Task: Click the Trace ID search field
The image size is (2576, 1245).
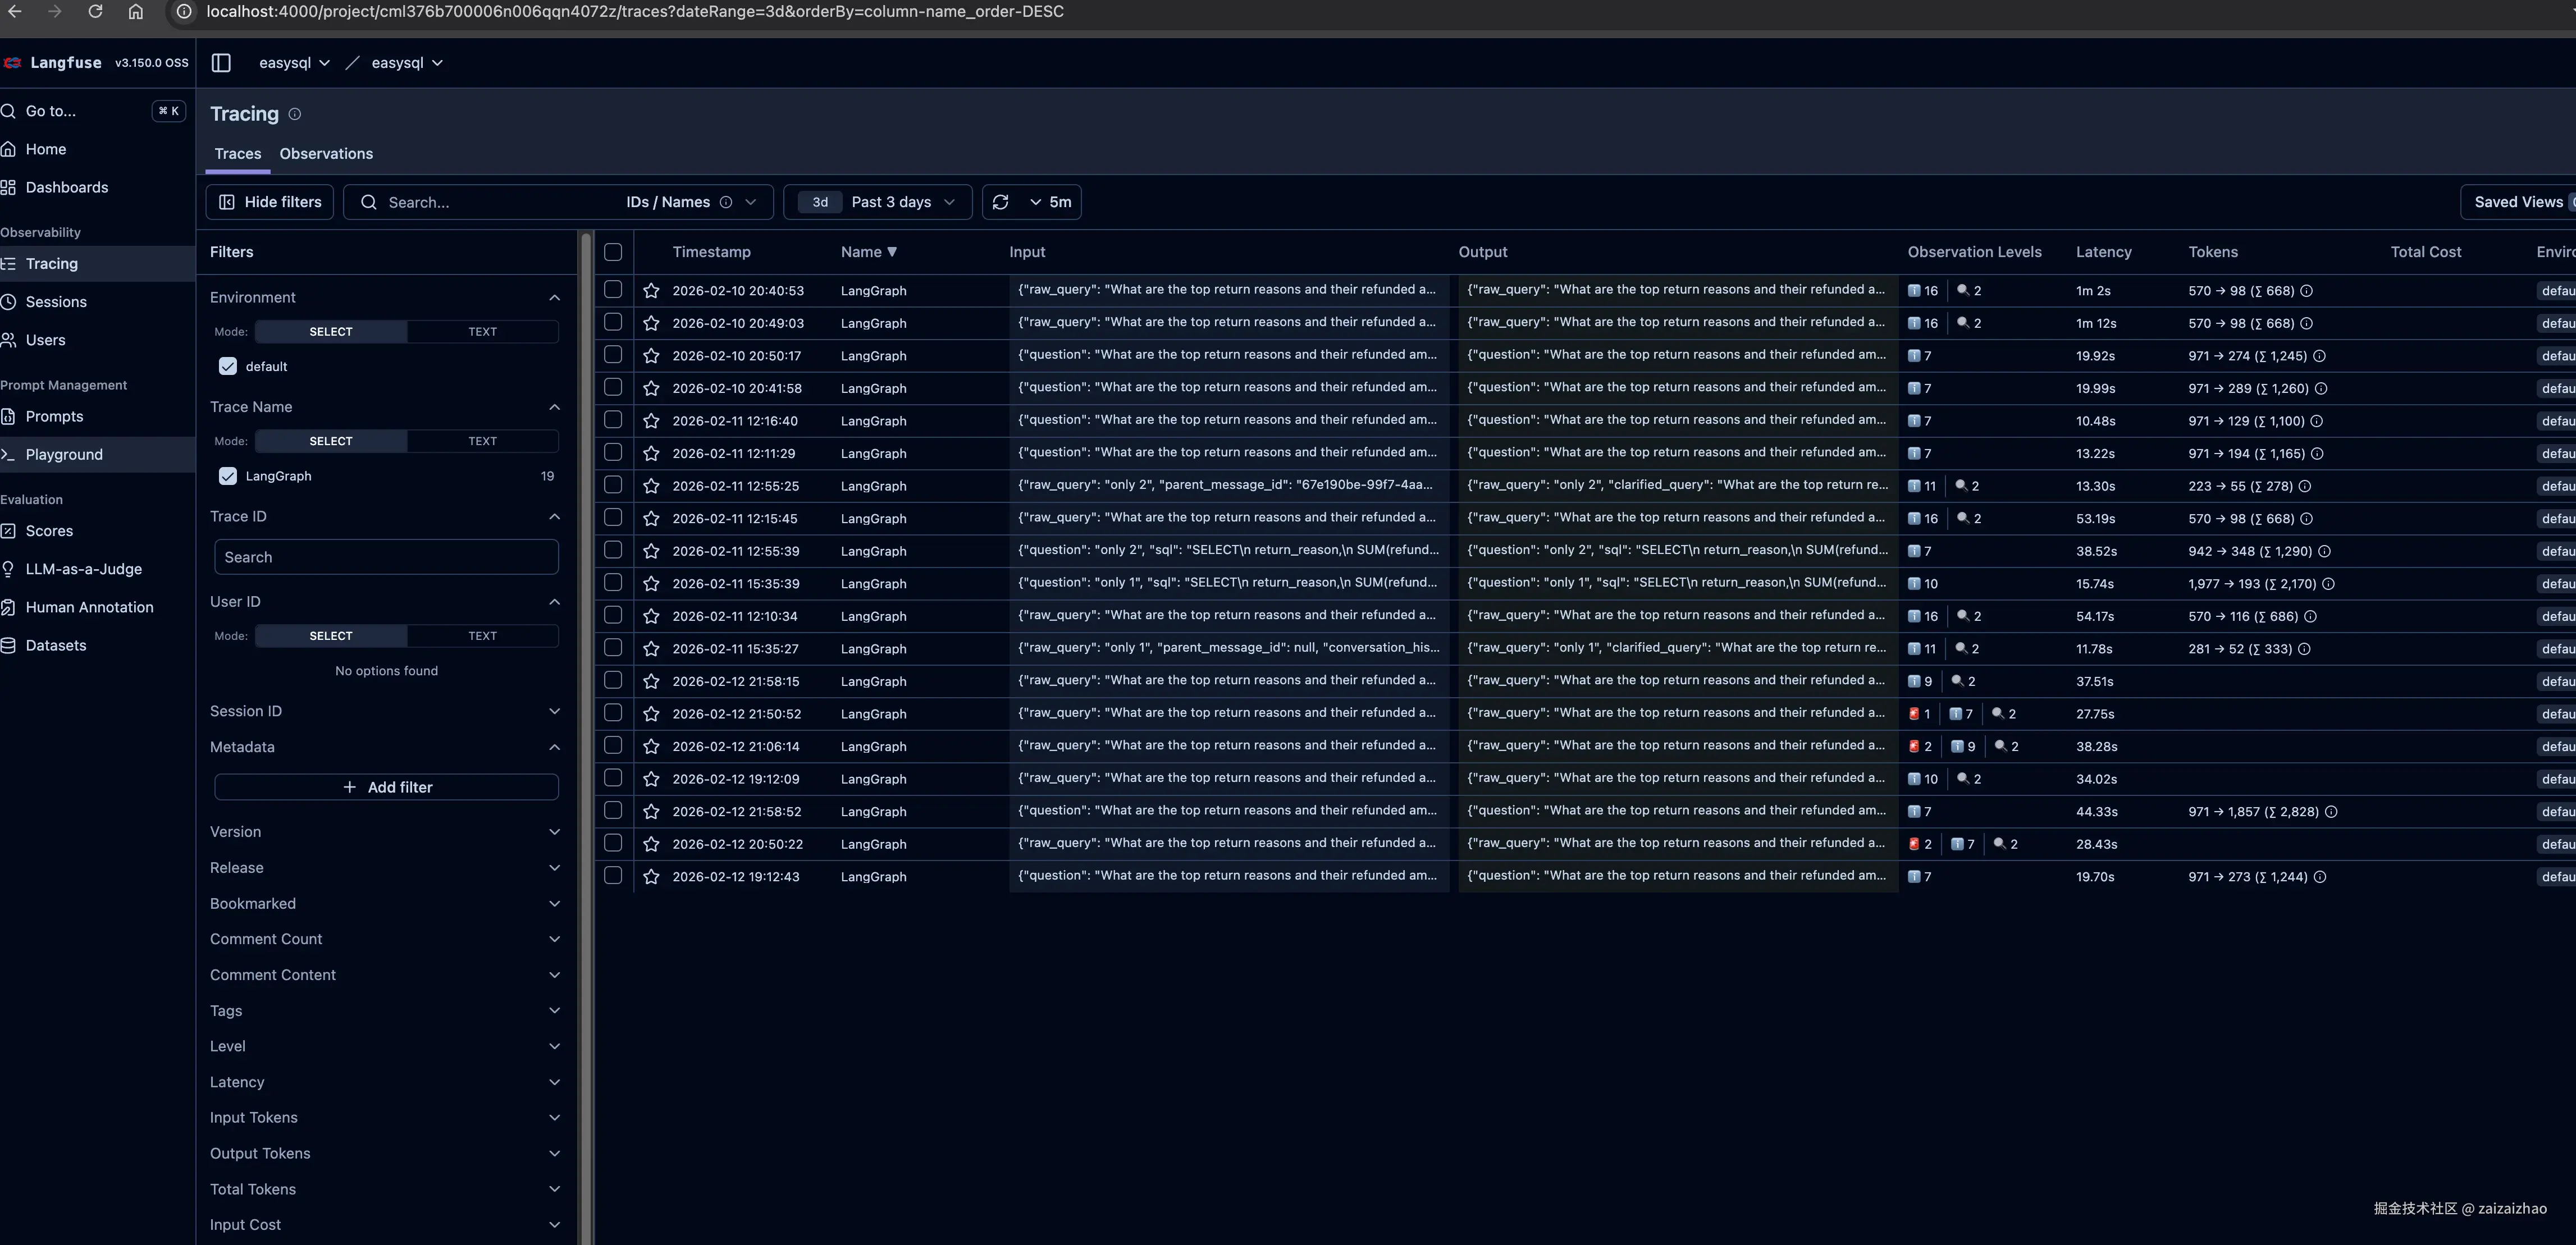Action: point(386,557)
